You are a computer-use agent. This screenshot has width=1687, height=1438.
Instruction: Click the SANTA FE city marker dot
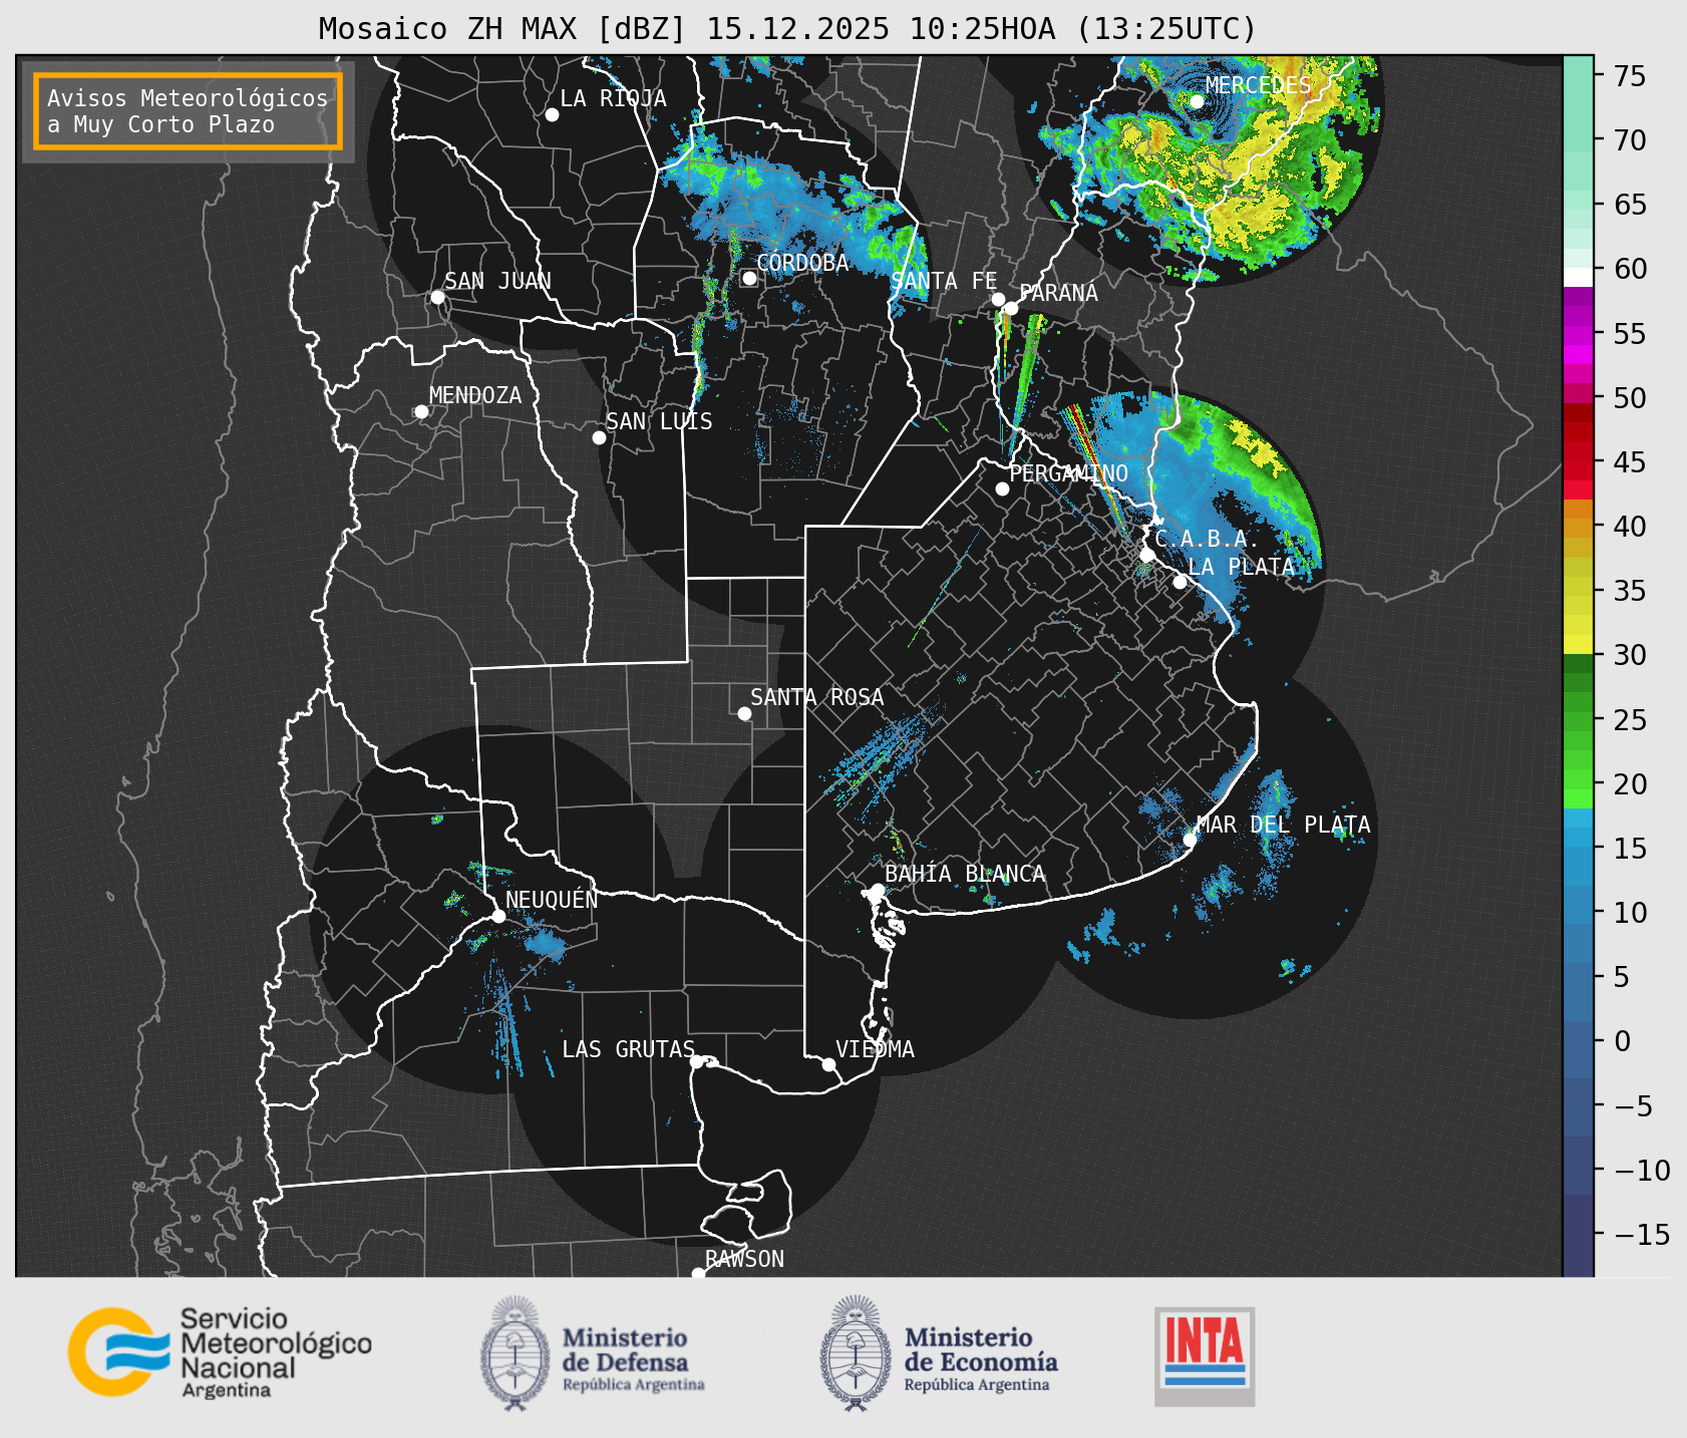(998, 299)
